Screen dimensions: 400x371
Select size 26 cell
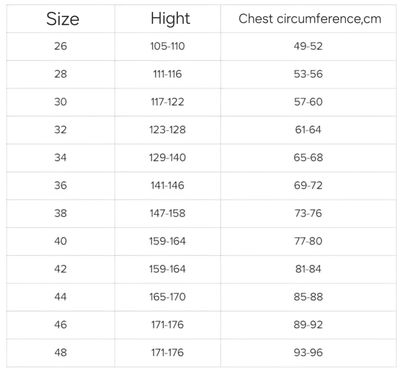(61, 46)
